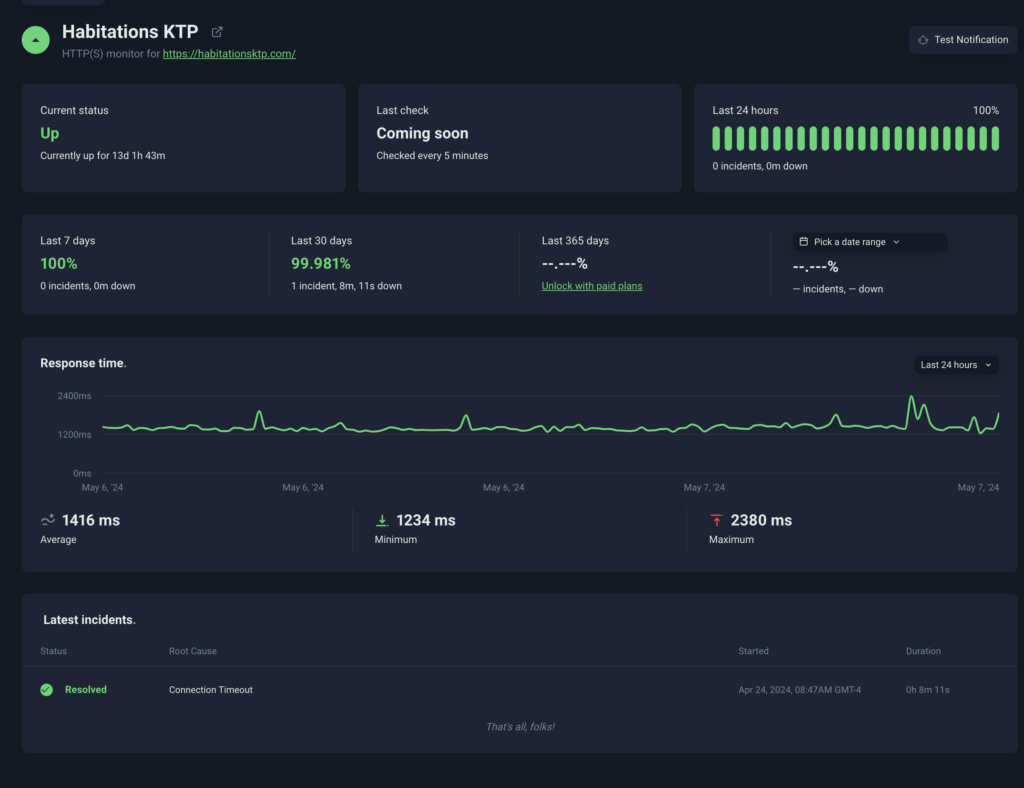Click the Last 30 days 99.981% value
Viewport: 1024px width, 788px height.
pos(321,264)
